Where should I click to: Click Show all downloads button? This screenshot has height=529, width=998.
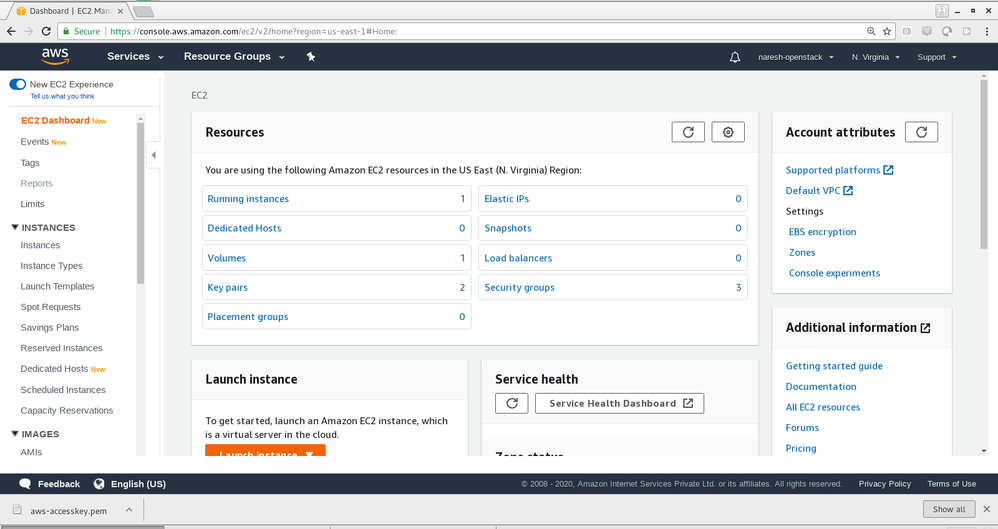click(949, 509)
